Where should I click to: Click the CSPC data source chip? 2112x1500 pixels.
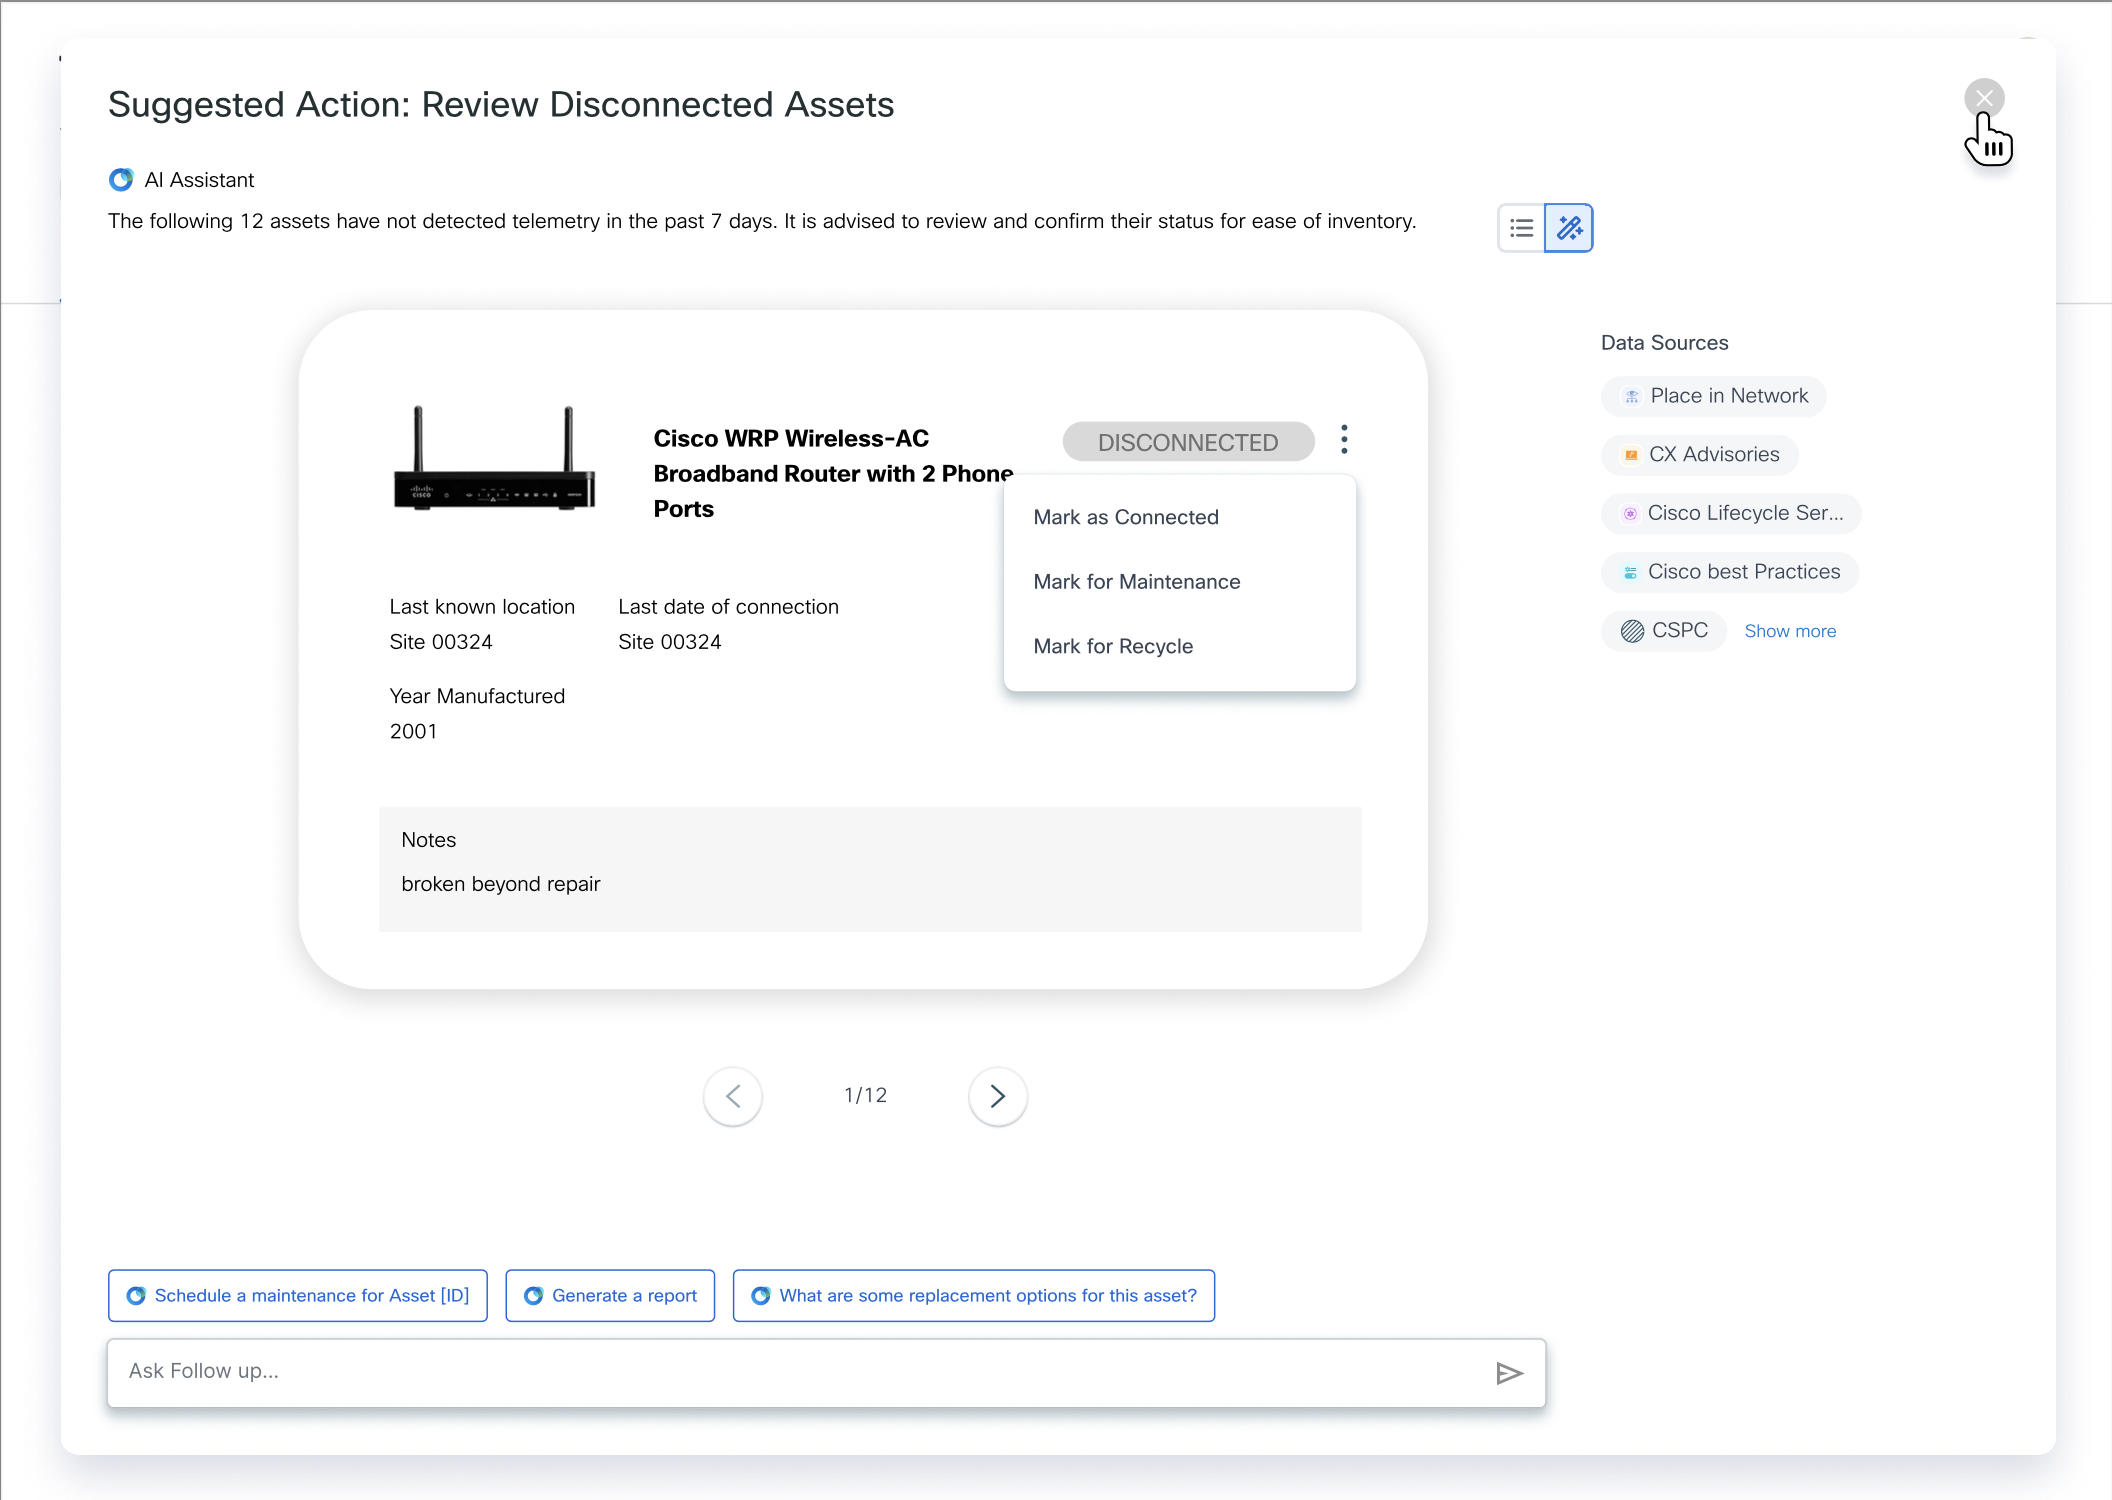(x=1664, y=631)
